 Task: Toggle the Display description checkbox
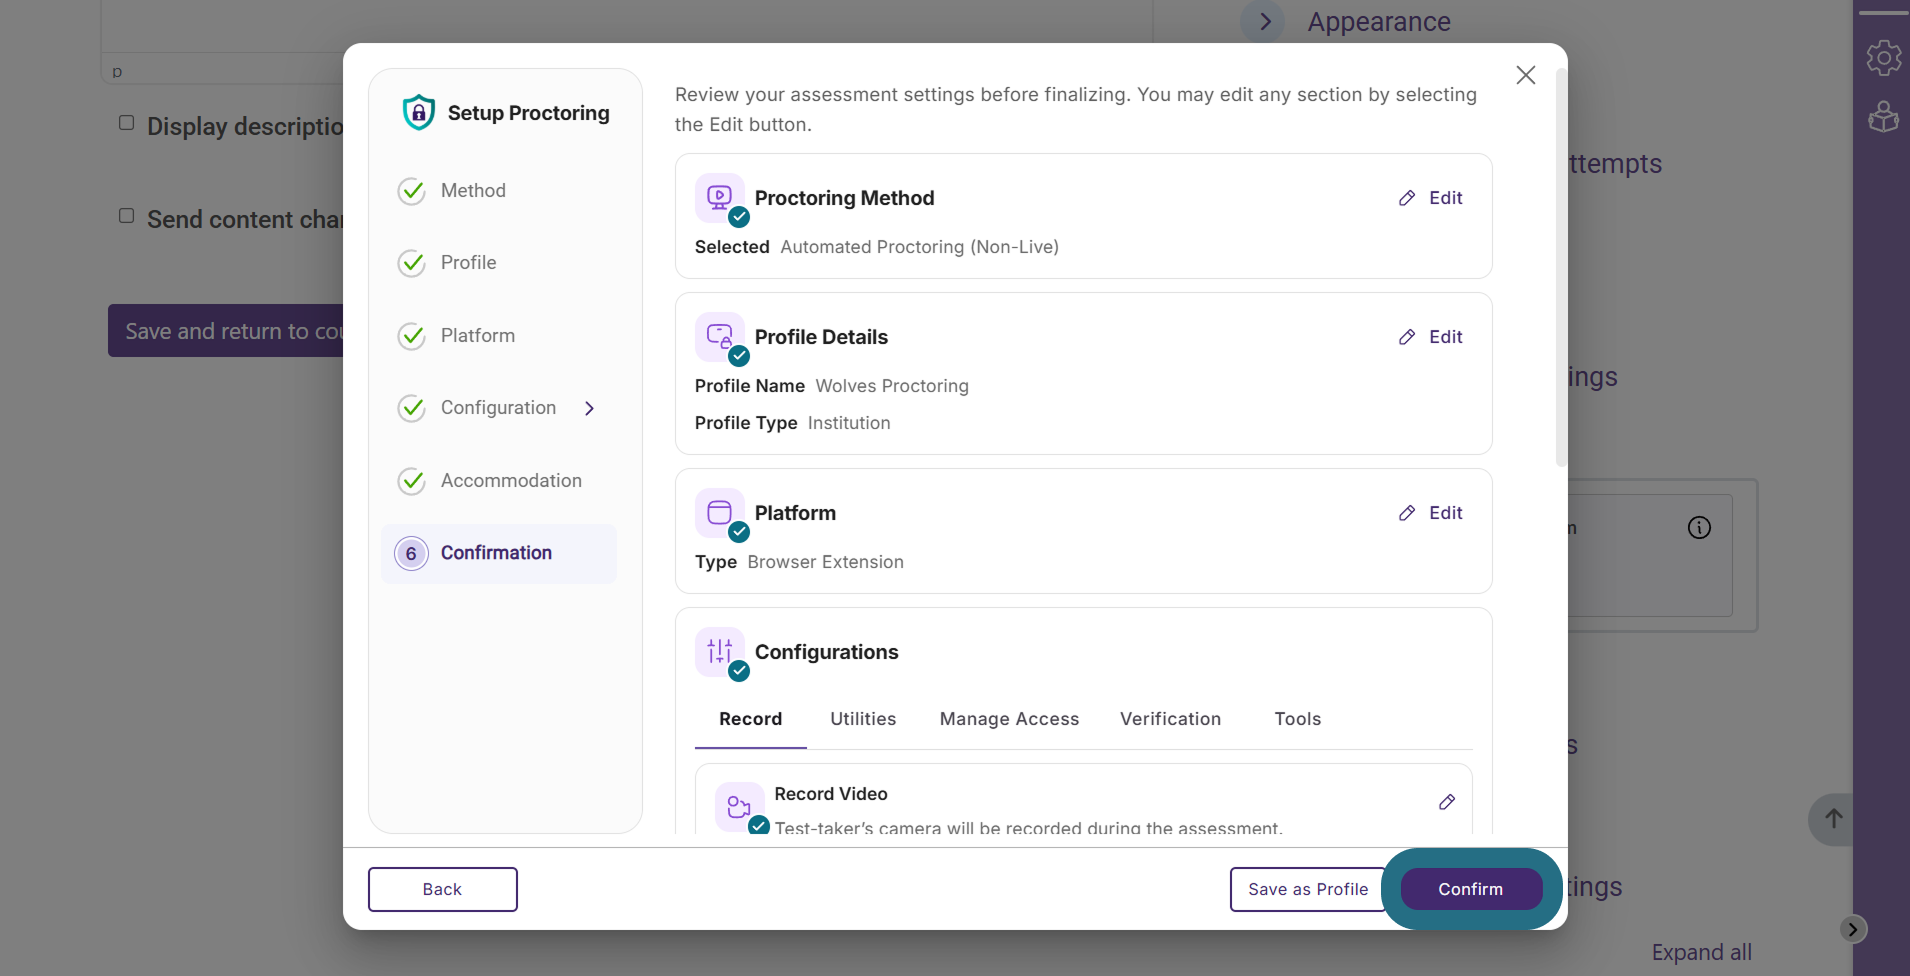[x=127, y=123]
